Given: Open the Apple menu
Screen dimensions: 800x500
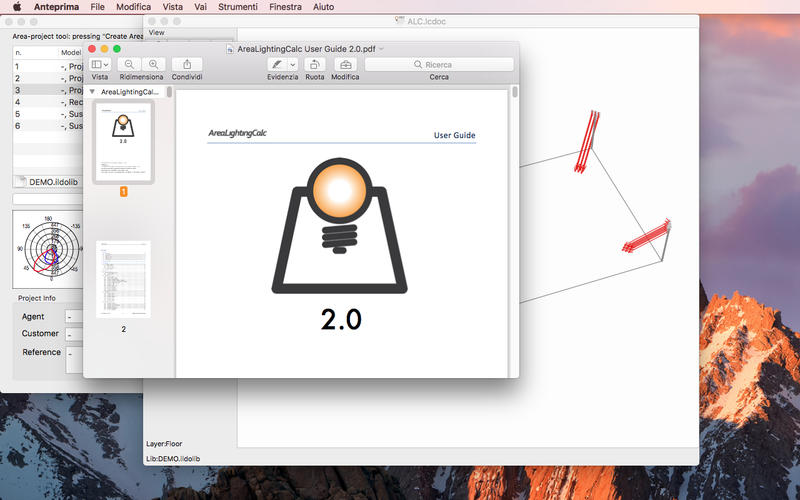Looking at the screenshot, I should (x=17, y=7).
